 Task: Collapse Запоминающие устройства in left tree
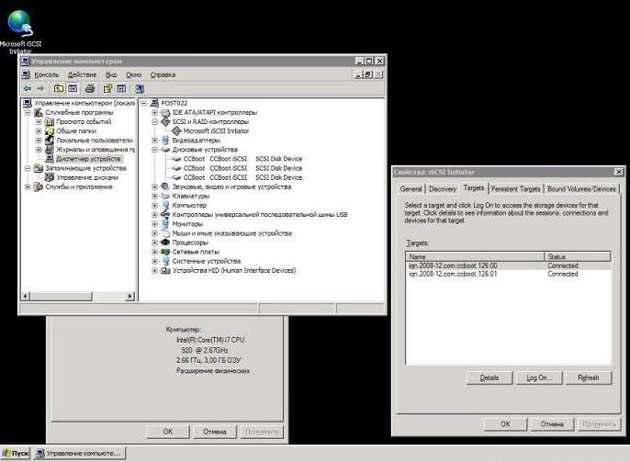coord(28,168)
